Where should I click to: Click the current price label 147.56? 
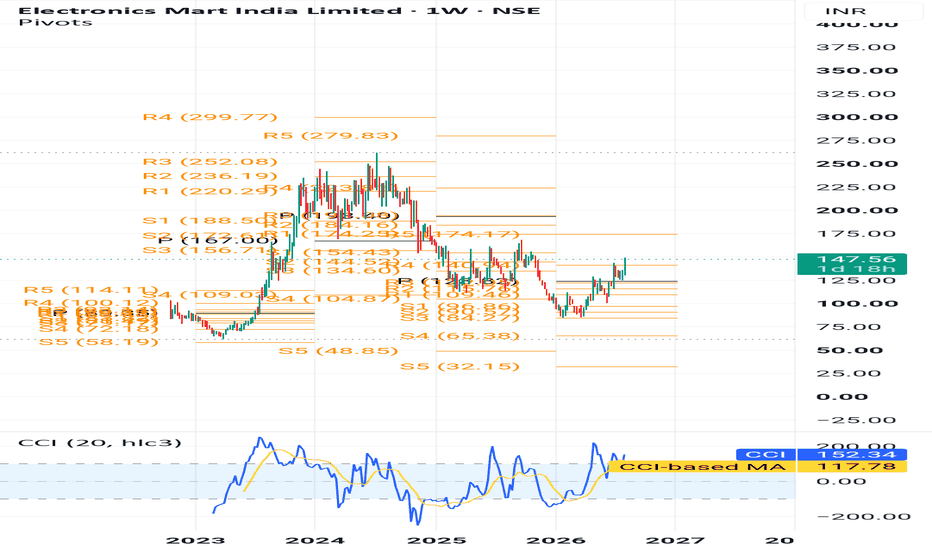click(852, 259)
